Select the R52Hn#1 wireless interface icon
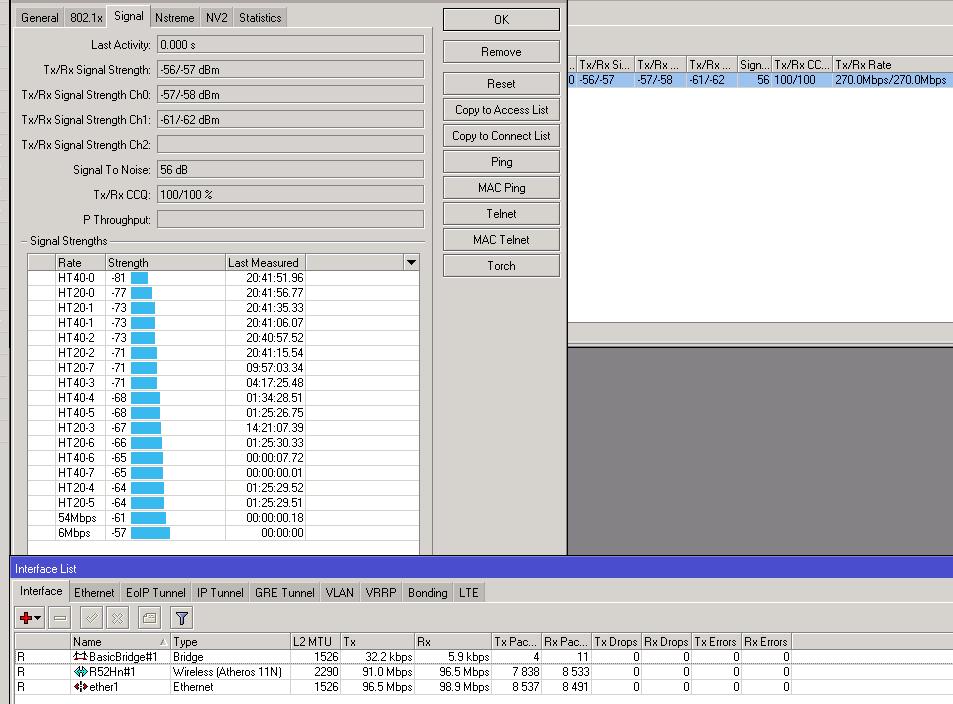The height and width of the screenshot is (704, 953). 80,672
